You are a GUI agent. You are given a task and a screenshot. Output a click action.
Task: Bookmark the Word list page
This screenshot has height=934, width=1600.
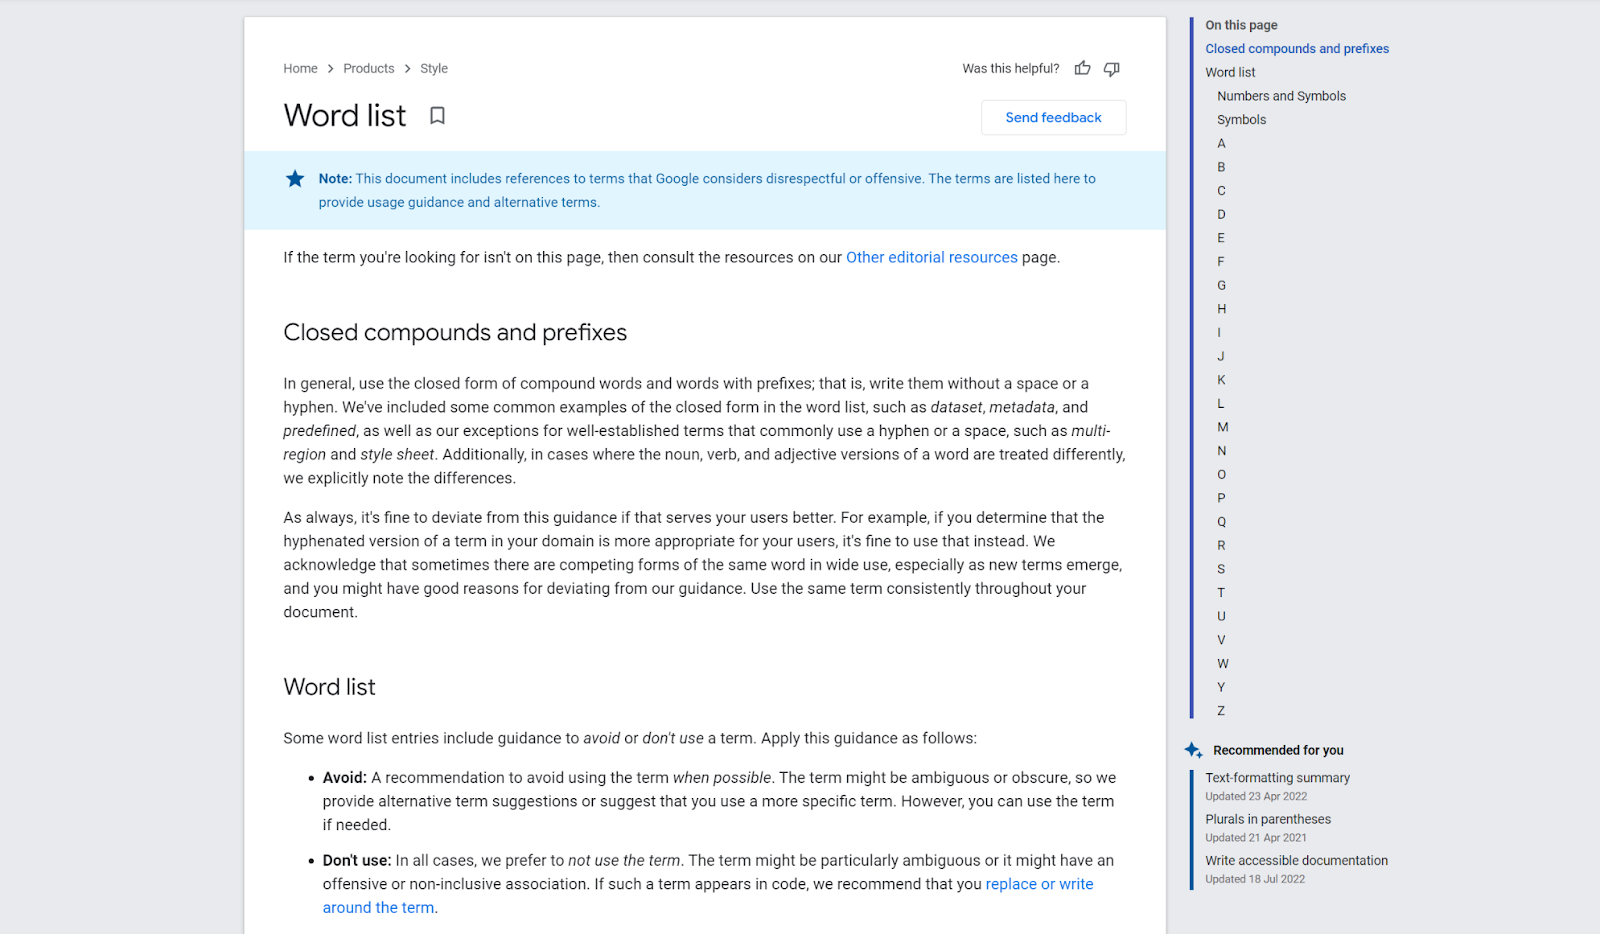437,115
